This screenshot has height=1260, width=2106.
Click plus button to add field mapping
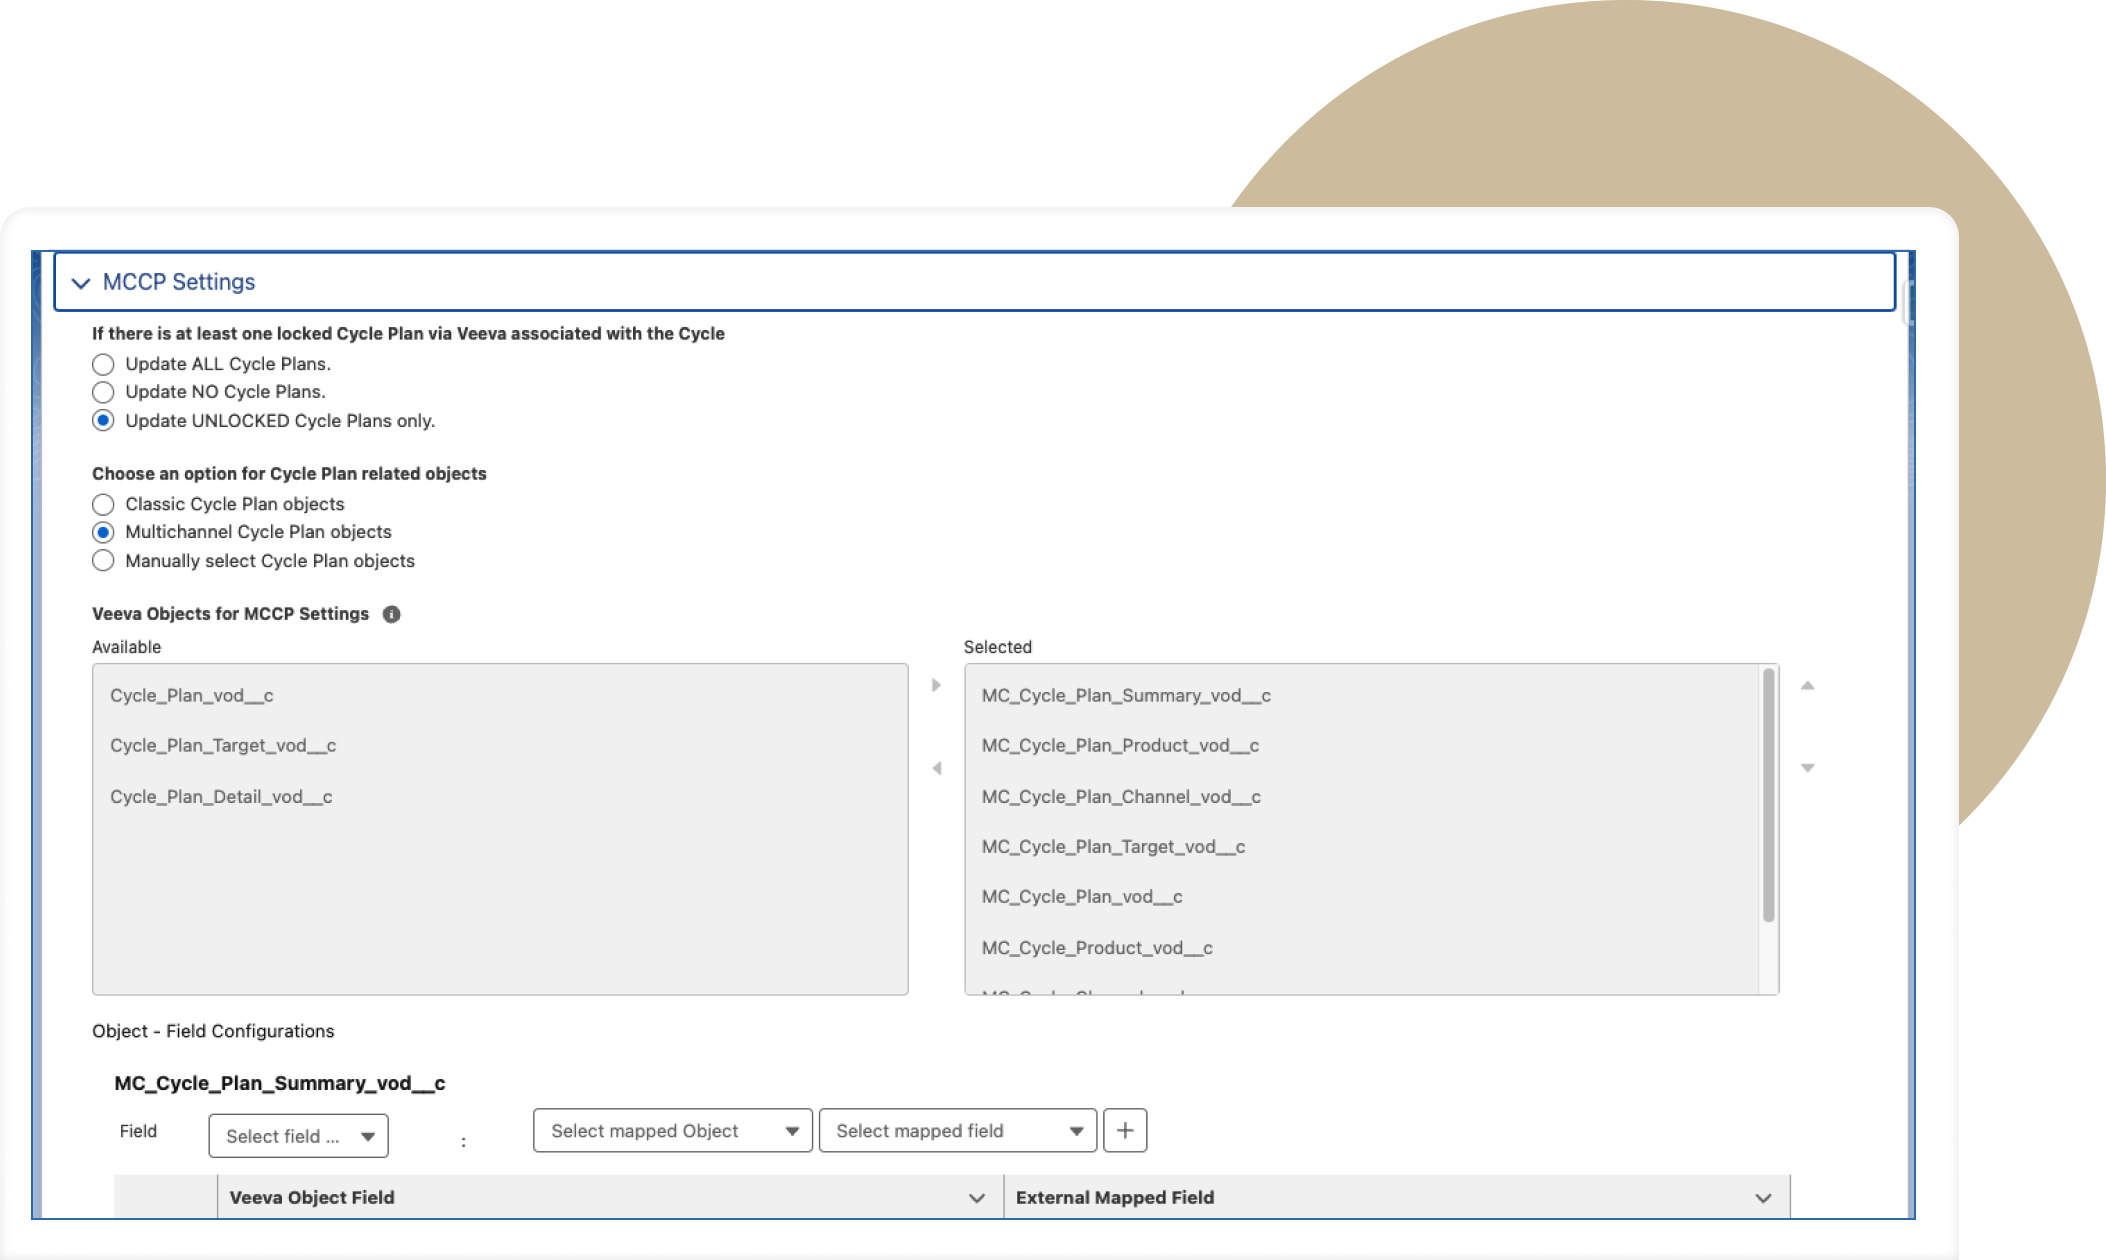pos(1125,1130)
